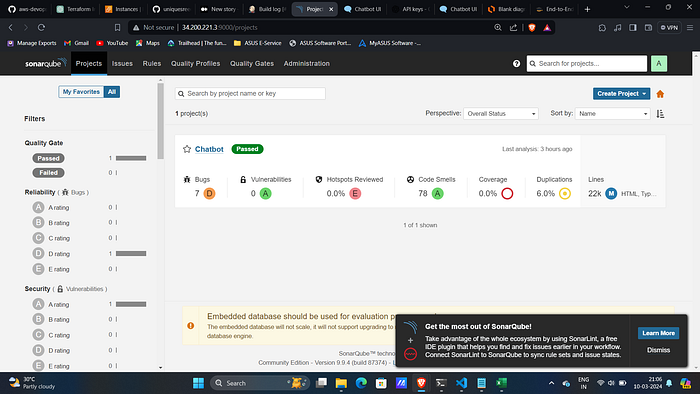This screenshot has width=700, height=394.
Task: Click the Brave shields icon in address bar
Action: click(x=532, y=28)
